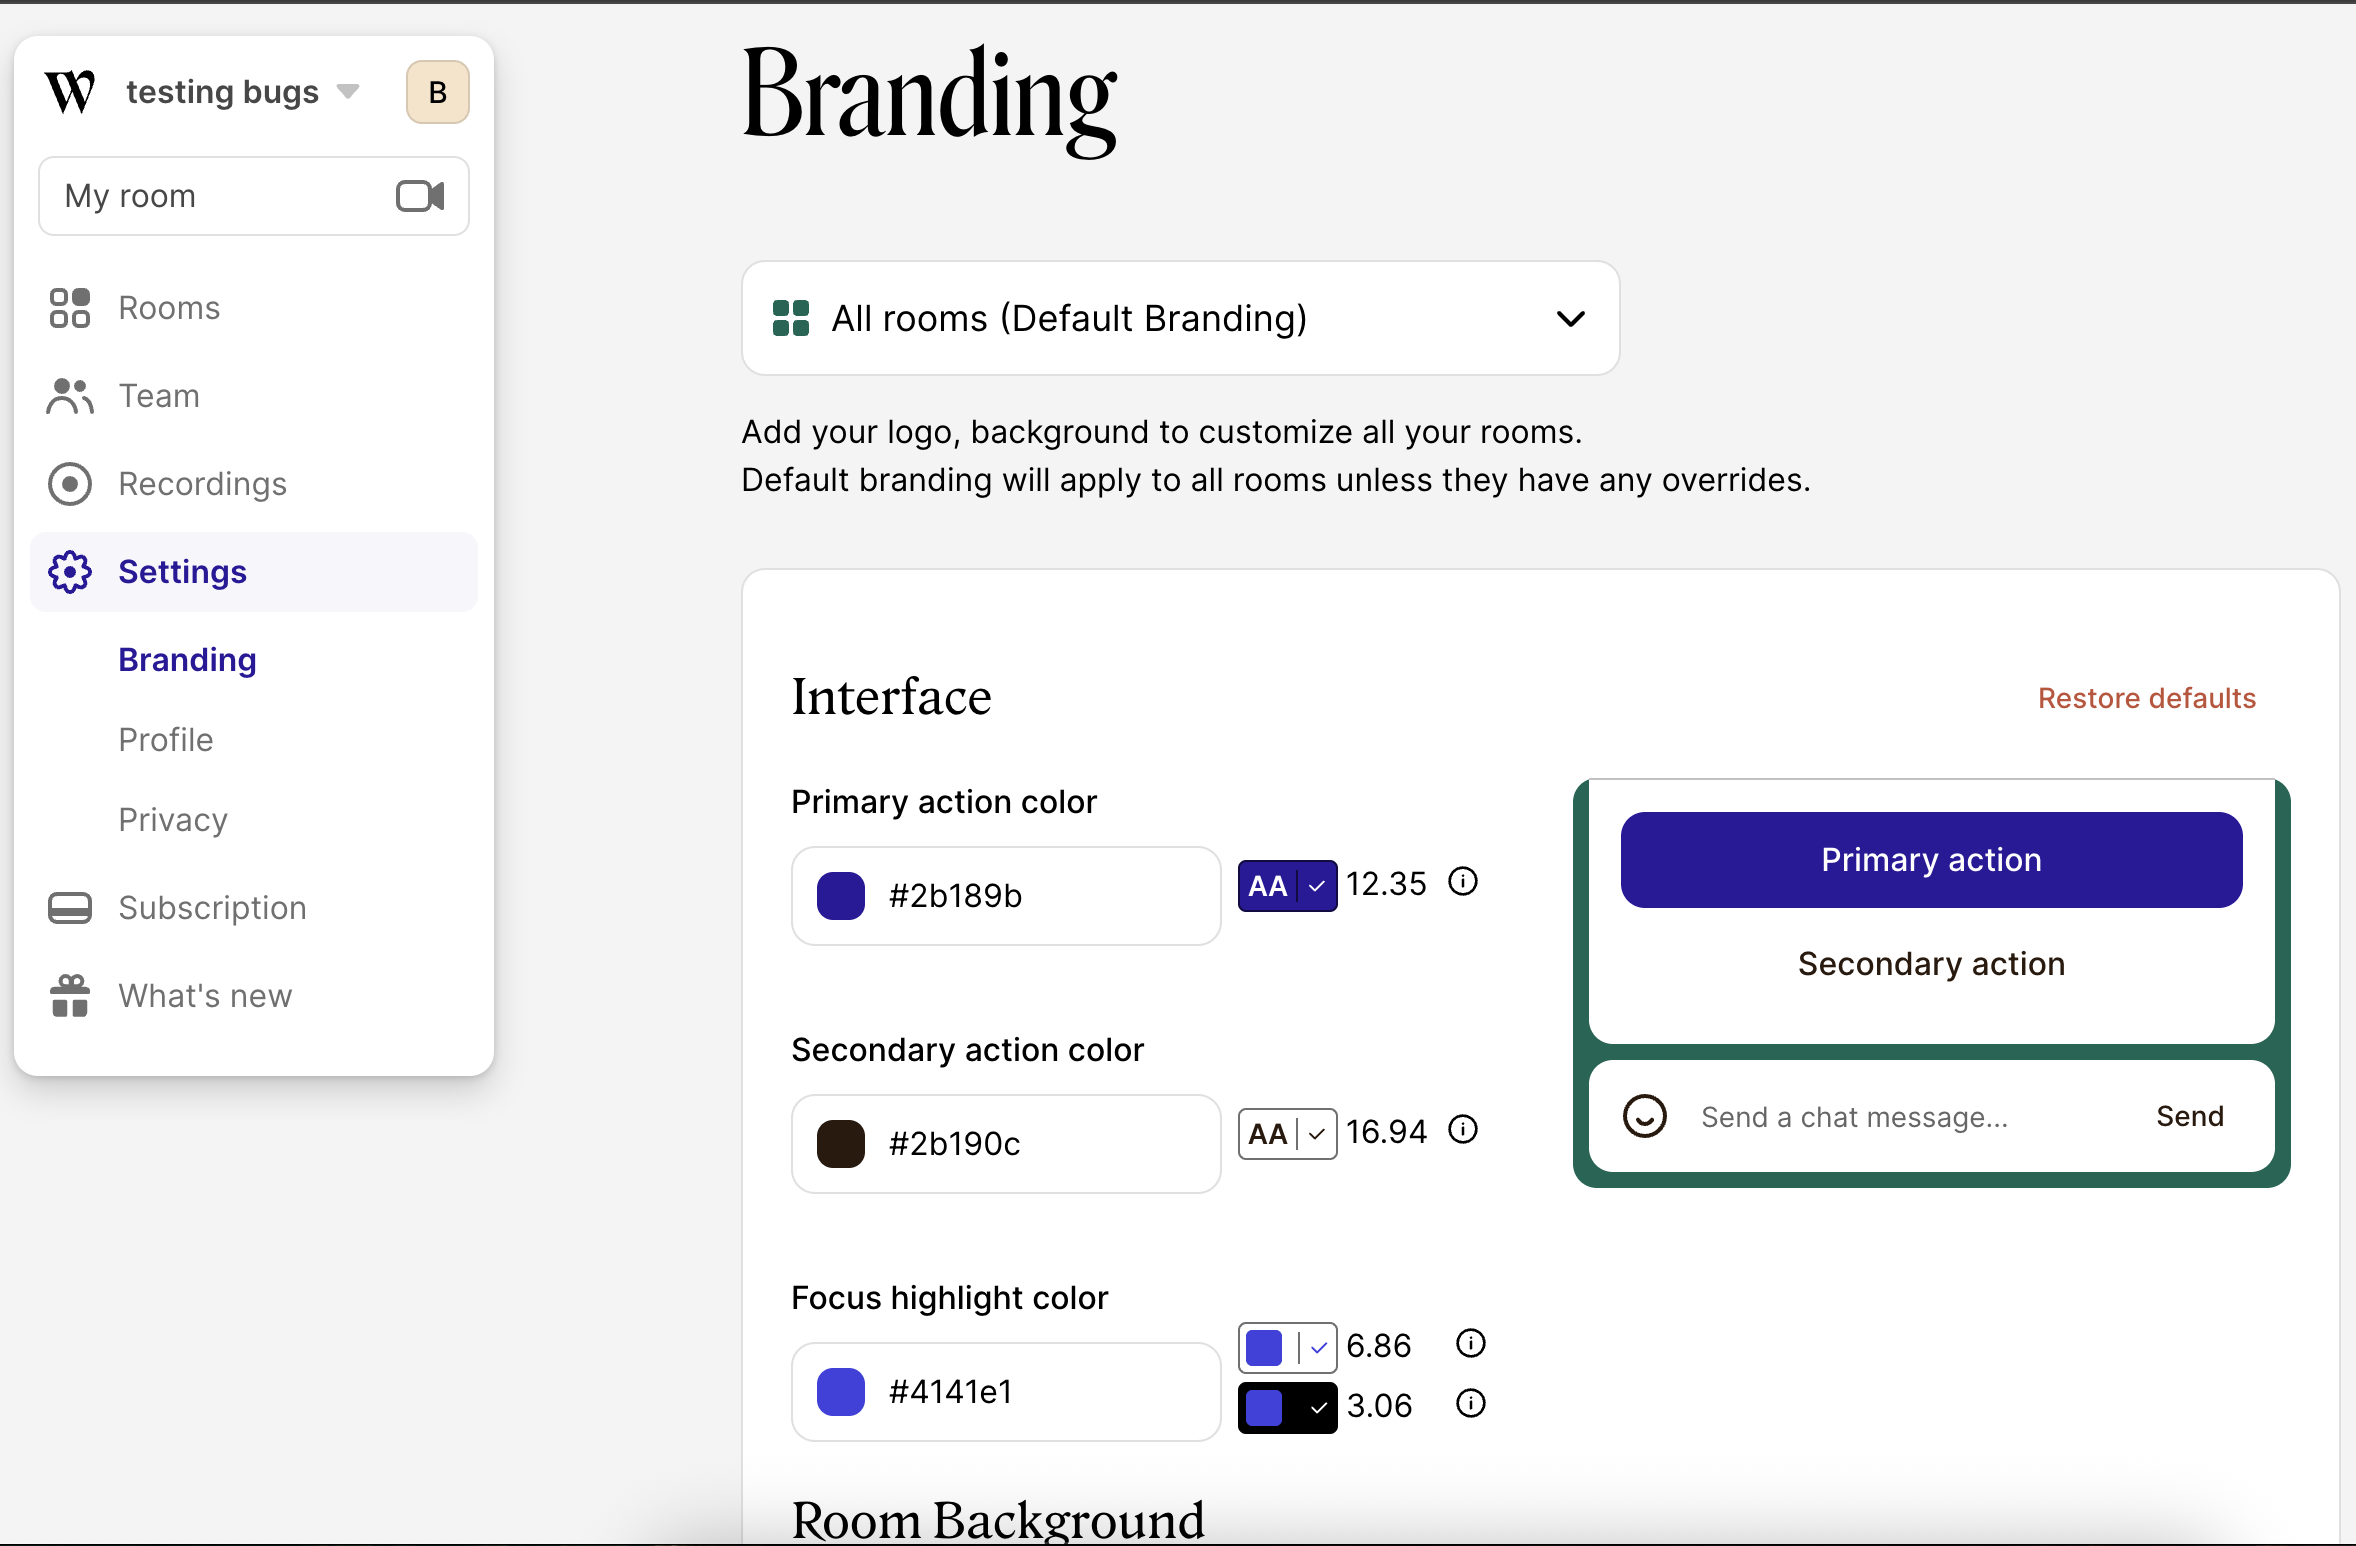Click info icon next to 12.35 contrast
The height and width of the screenshot is (1546, 2356).
pyautogui.click(x=1463, y=882)
